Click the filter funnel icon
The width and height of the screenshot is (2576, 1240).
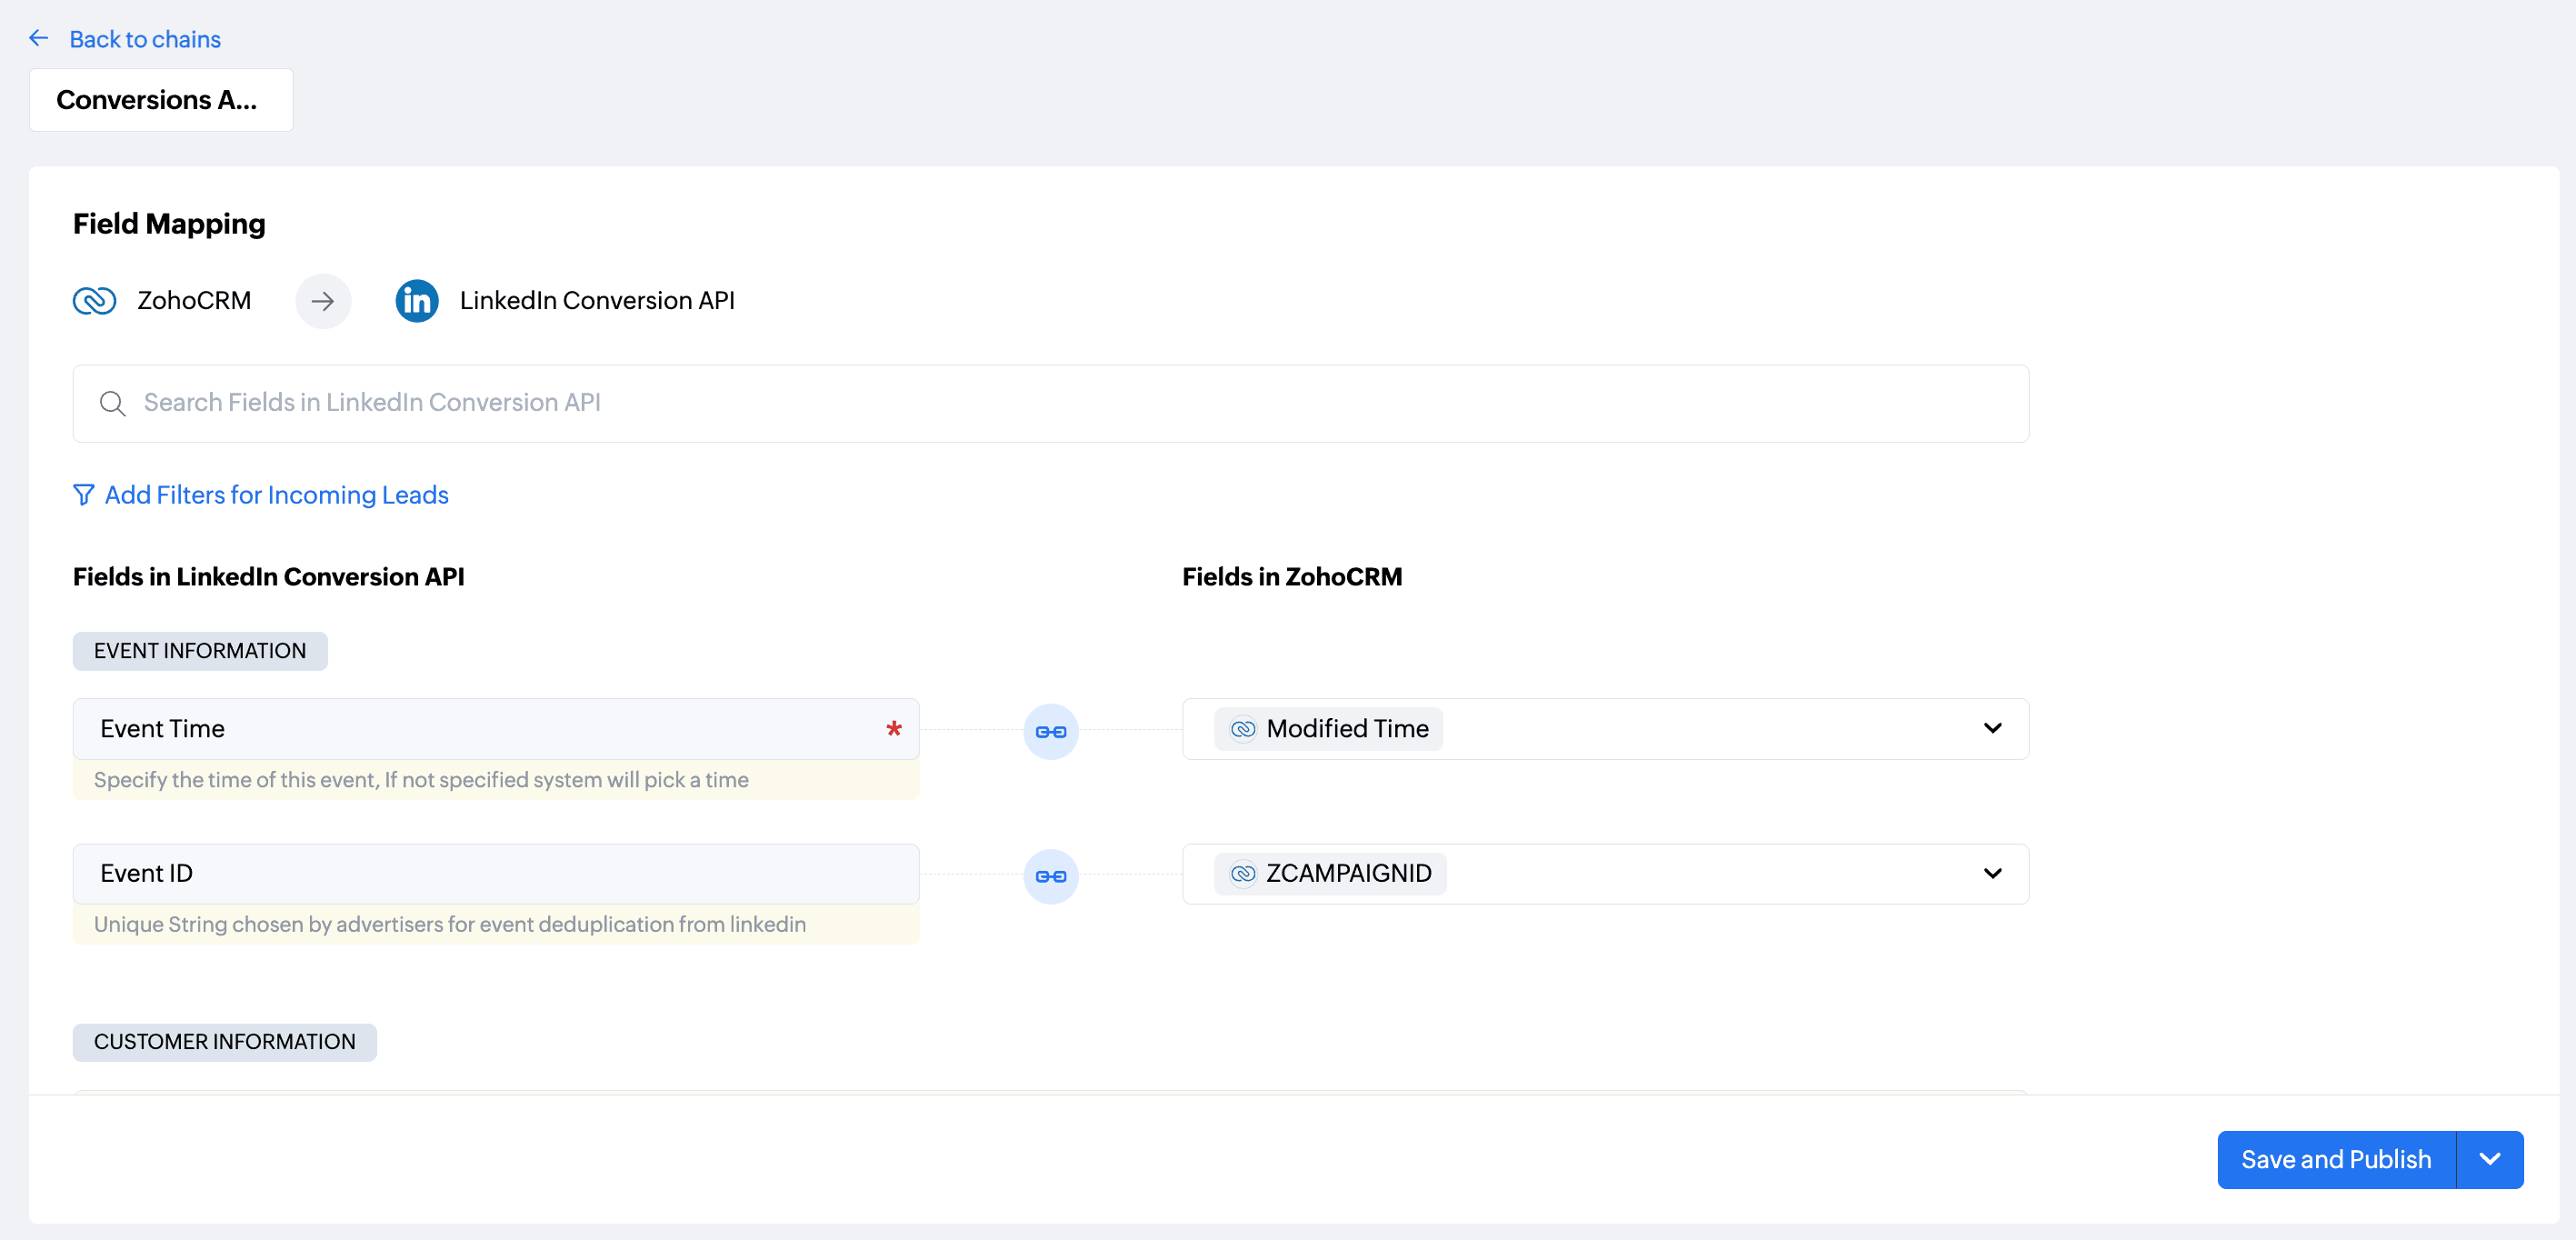[84, 495]
